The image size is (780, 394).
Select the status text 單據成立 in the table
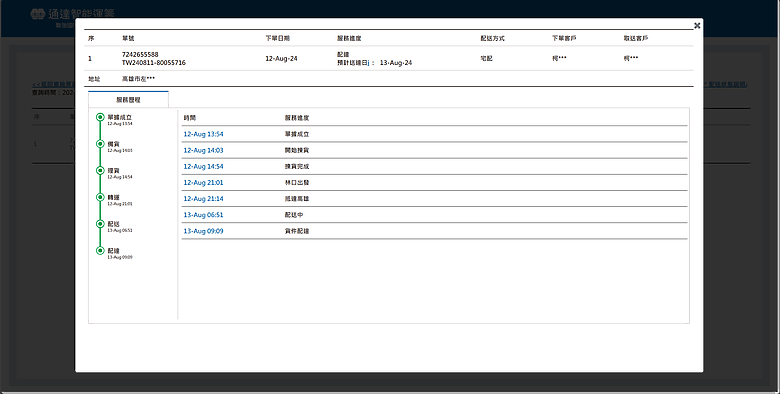point(297,134)
